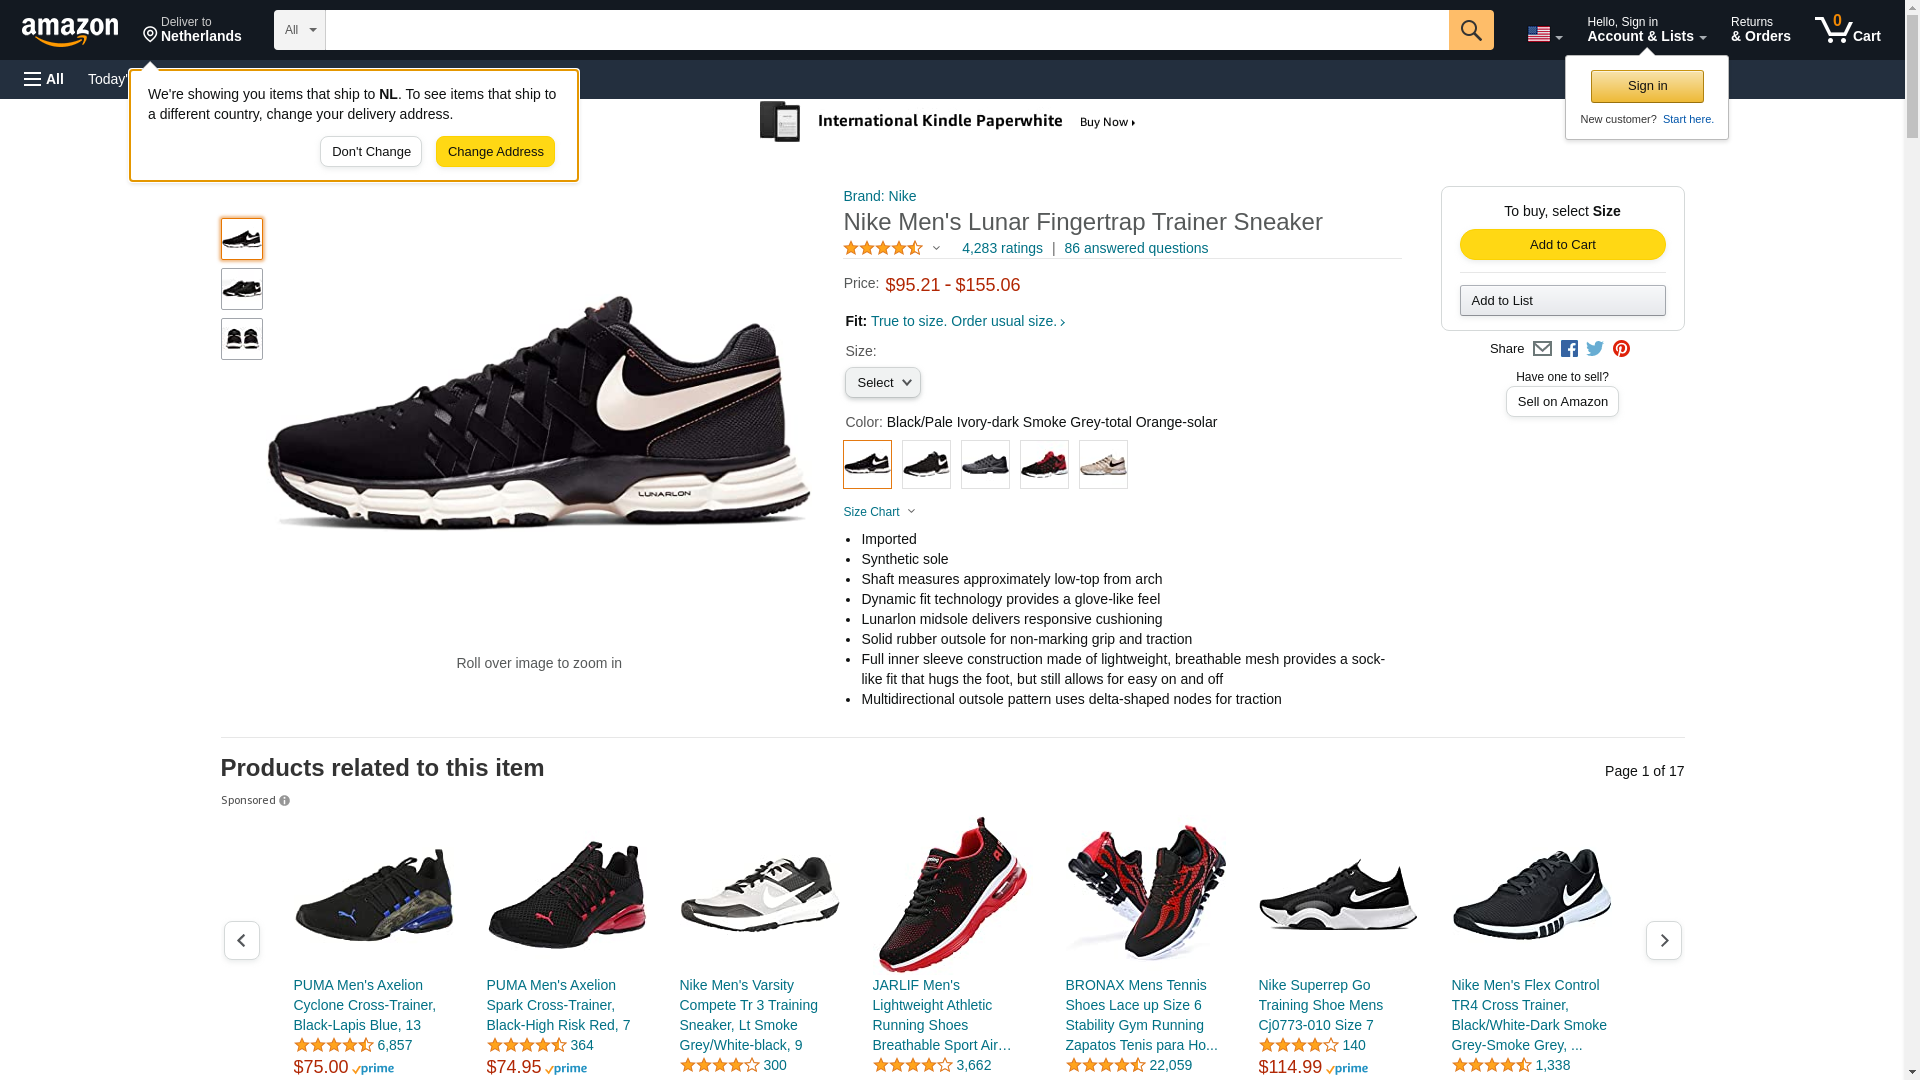This screenshot has height=1080, width=1920.
Task: Click the Add to Cart button
Action: 1562,245
